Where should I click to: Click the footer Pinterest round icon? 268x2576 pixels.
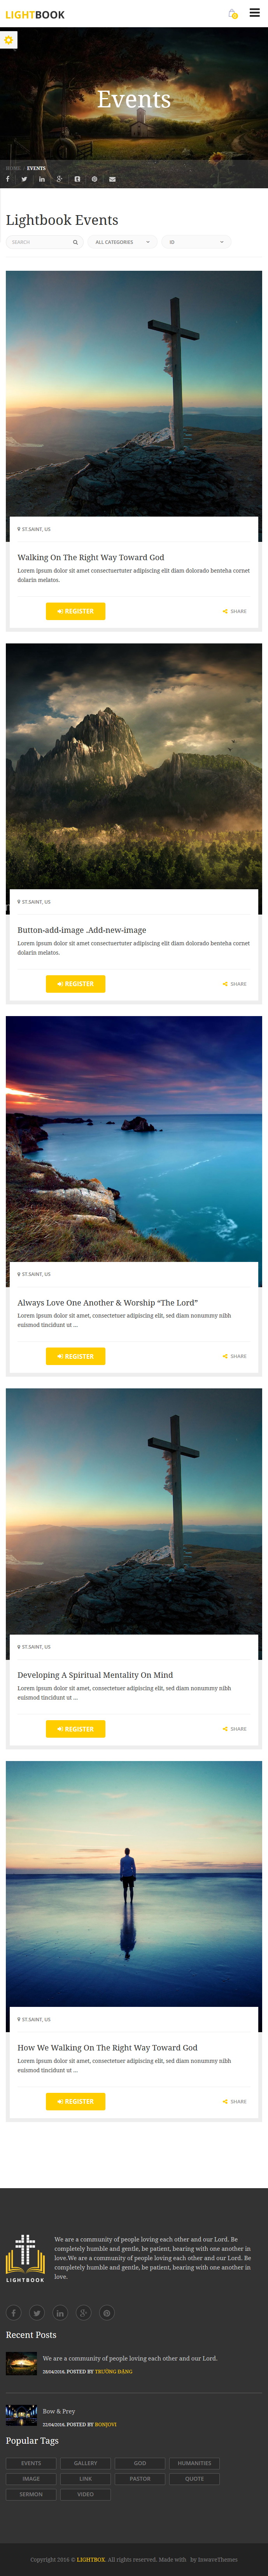(x=107, y=2312)
